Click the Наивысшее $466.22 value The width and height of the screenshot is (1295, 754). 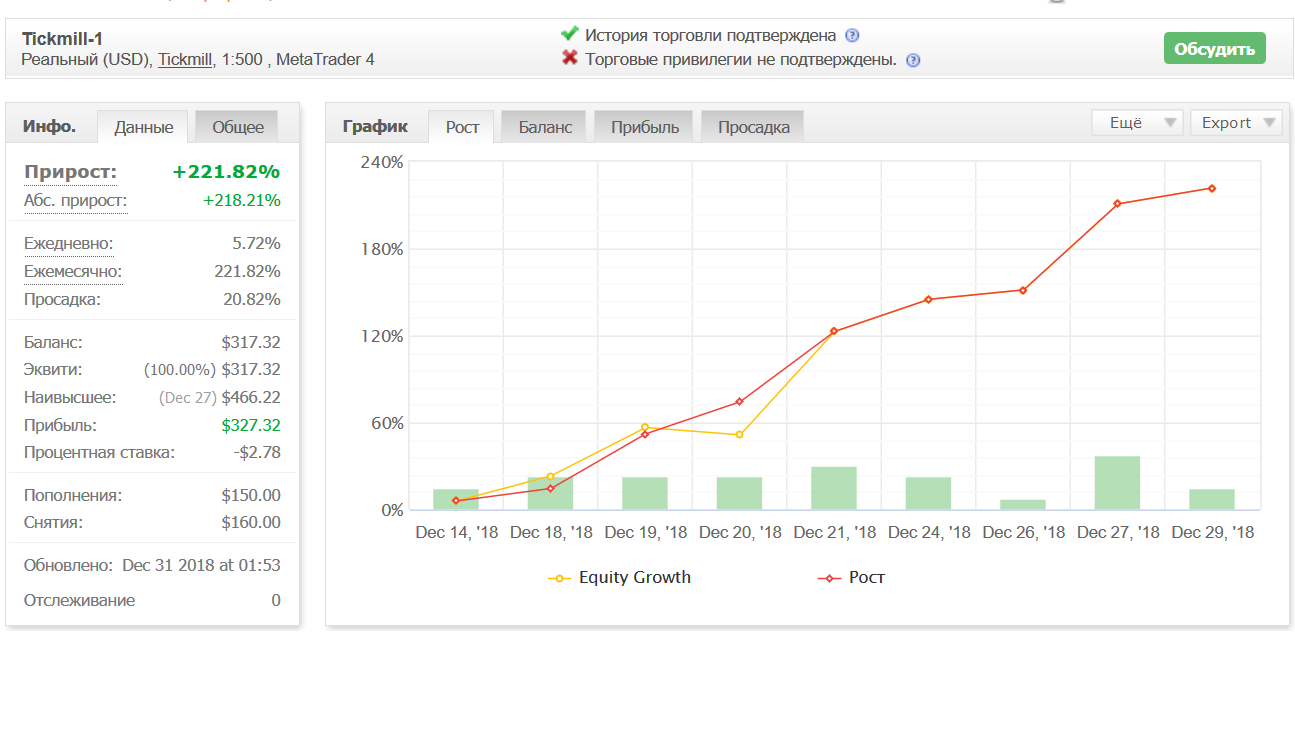[251, 397]
